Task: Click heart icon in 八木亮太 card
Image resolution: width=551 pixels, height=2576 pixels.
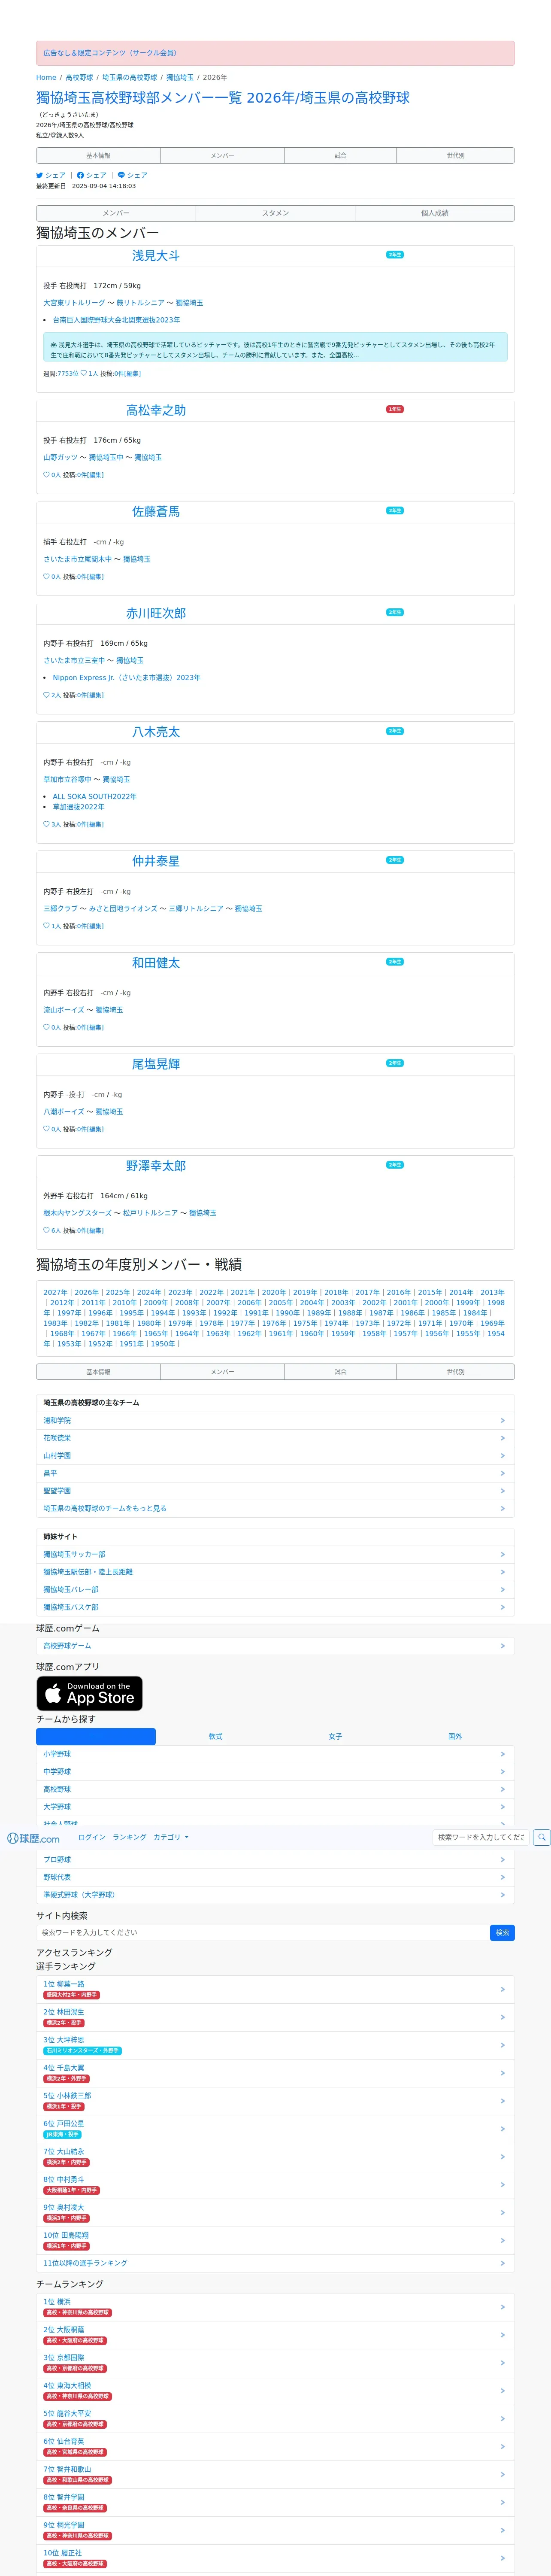Action: tap(46, 824)
